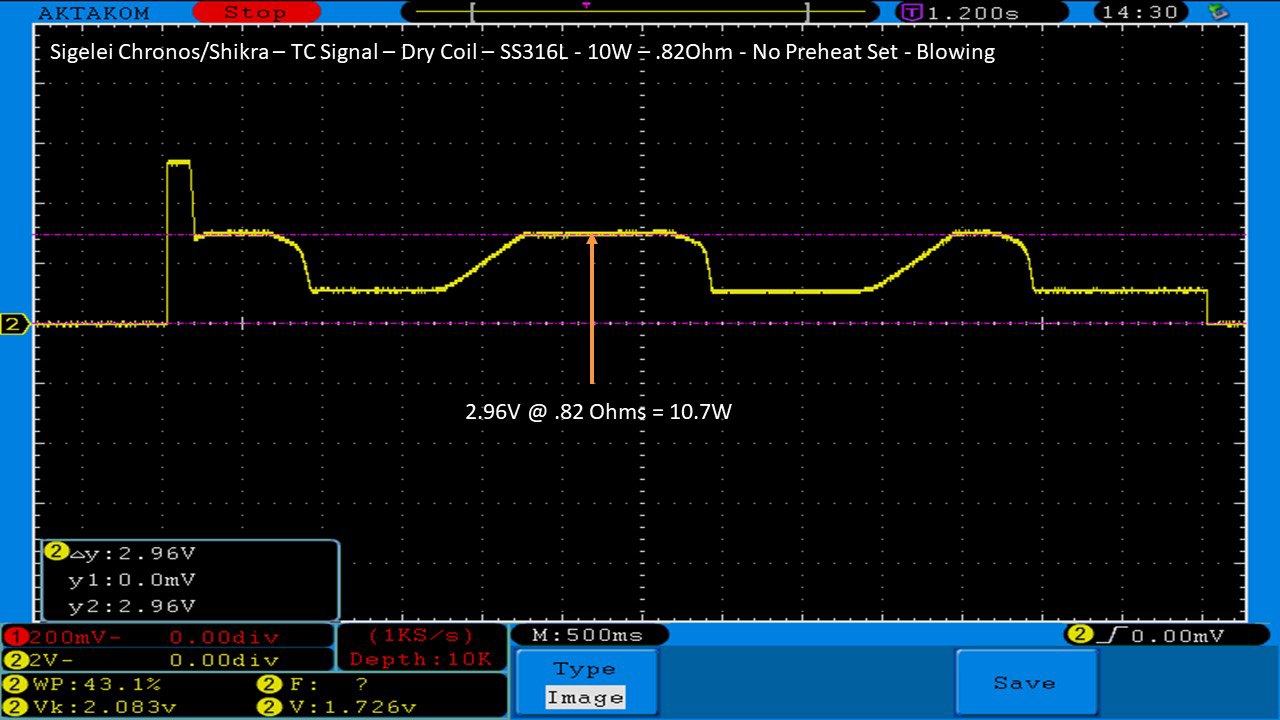The image size is (1280, 720).
Task: Toggle the red Stop run status indicator
Action: 254,13
